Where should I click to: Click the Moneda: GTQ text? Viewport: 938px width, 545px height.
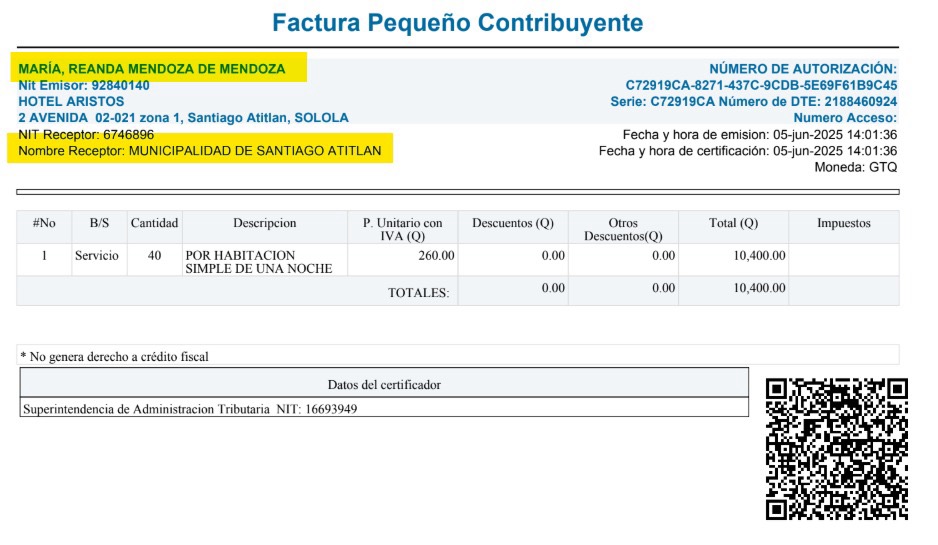coord(855,168)
